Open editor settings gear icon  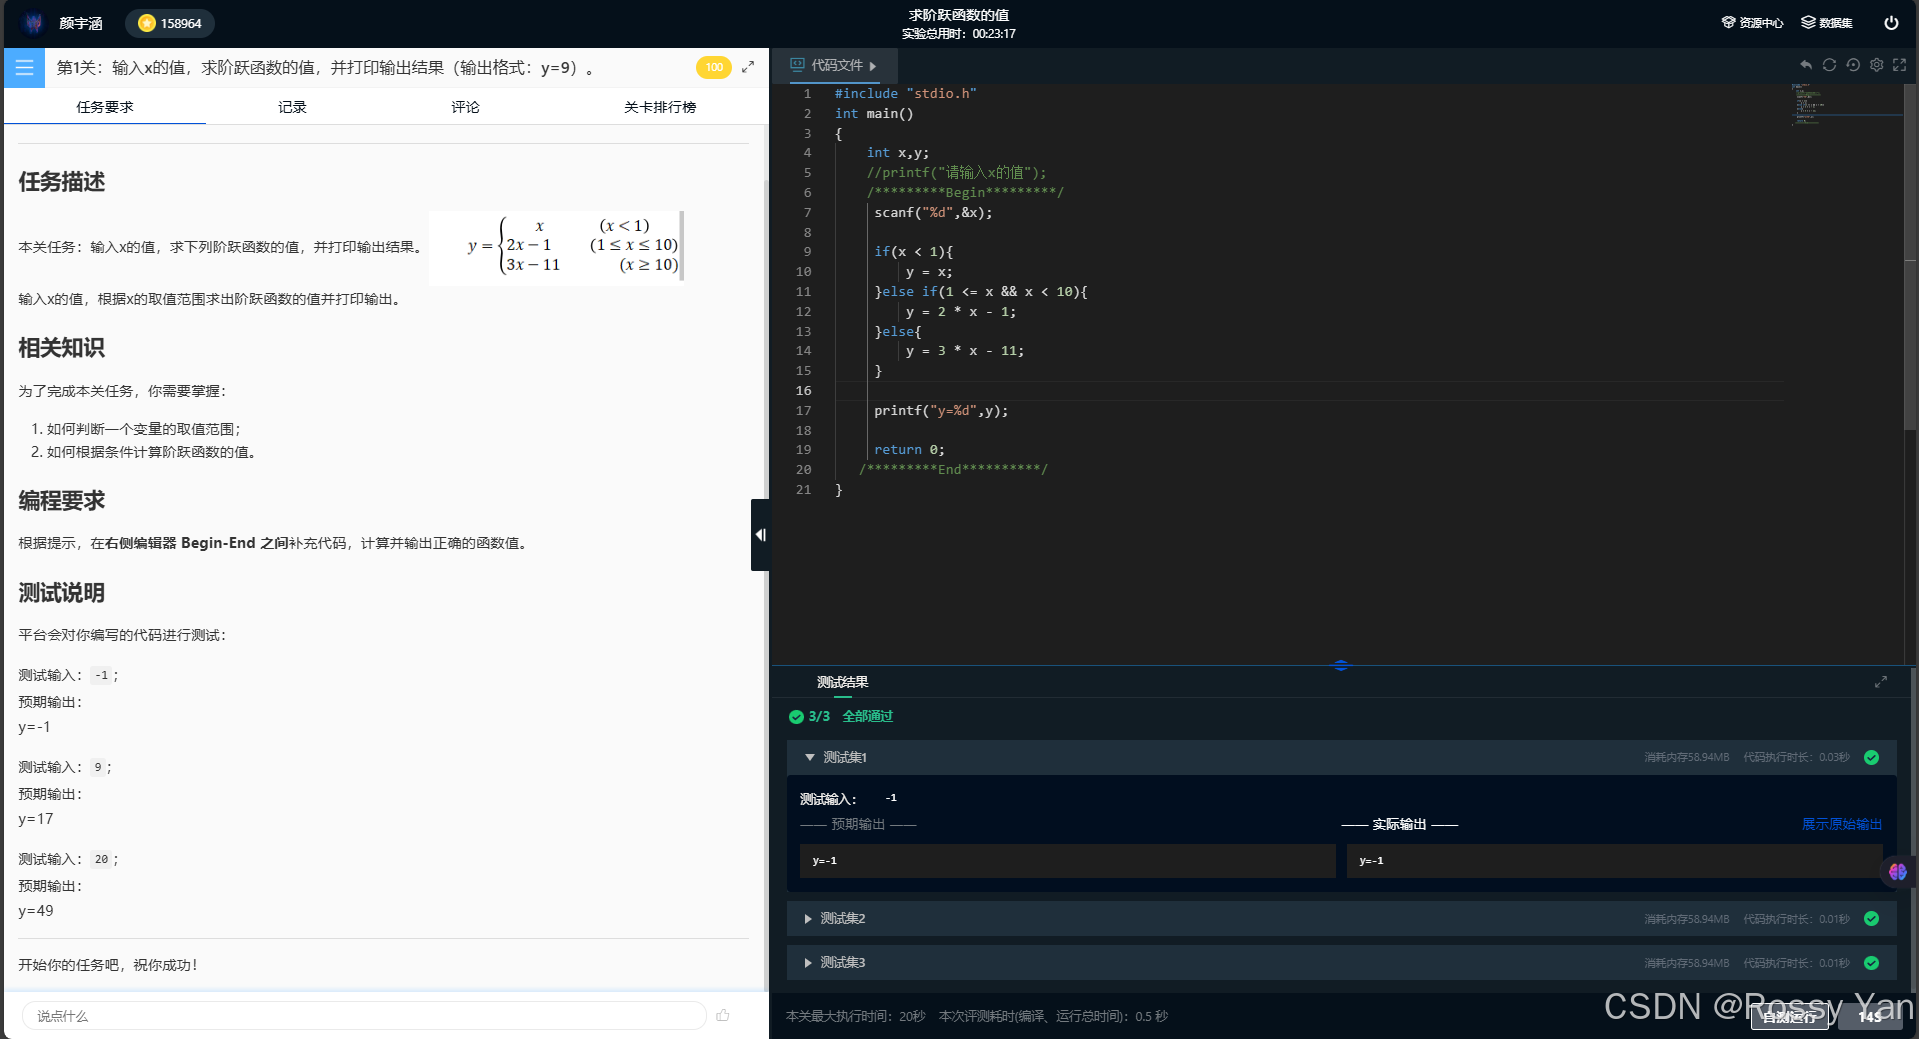pos(1876,65)
